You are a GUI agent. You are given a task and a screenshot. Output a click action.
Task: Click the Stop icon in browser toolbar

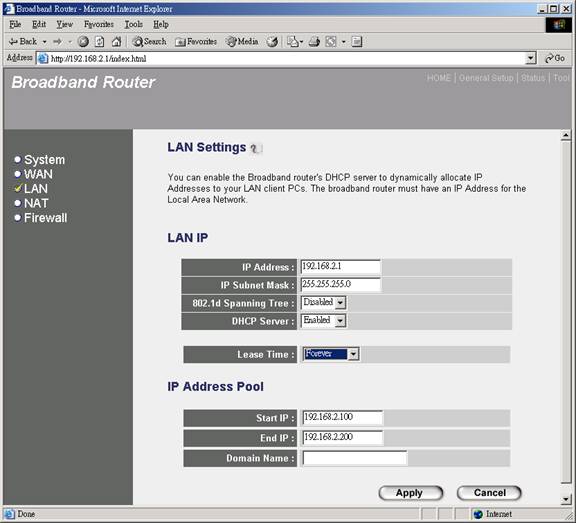click(x=83, y=42)
